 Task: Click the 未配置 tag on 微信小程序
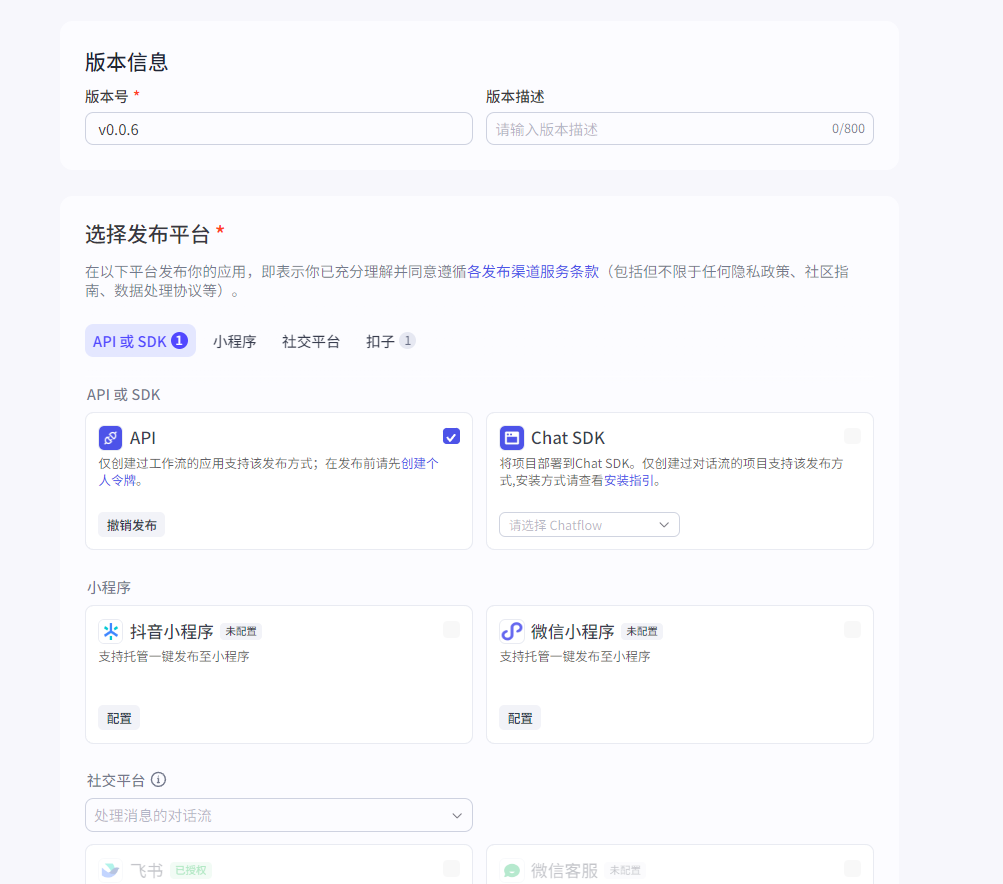coord(642,631)
